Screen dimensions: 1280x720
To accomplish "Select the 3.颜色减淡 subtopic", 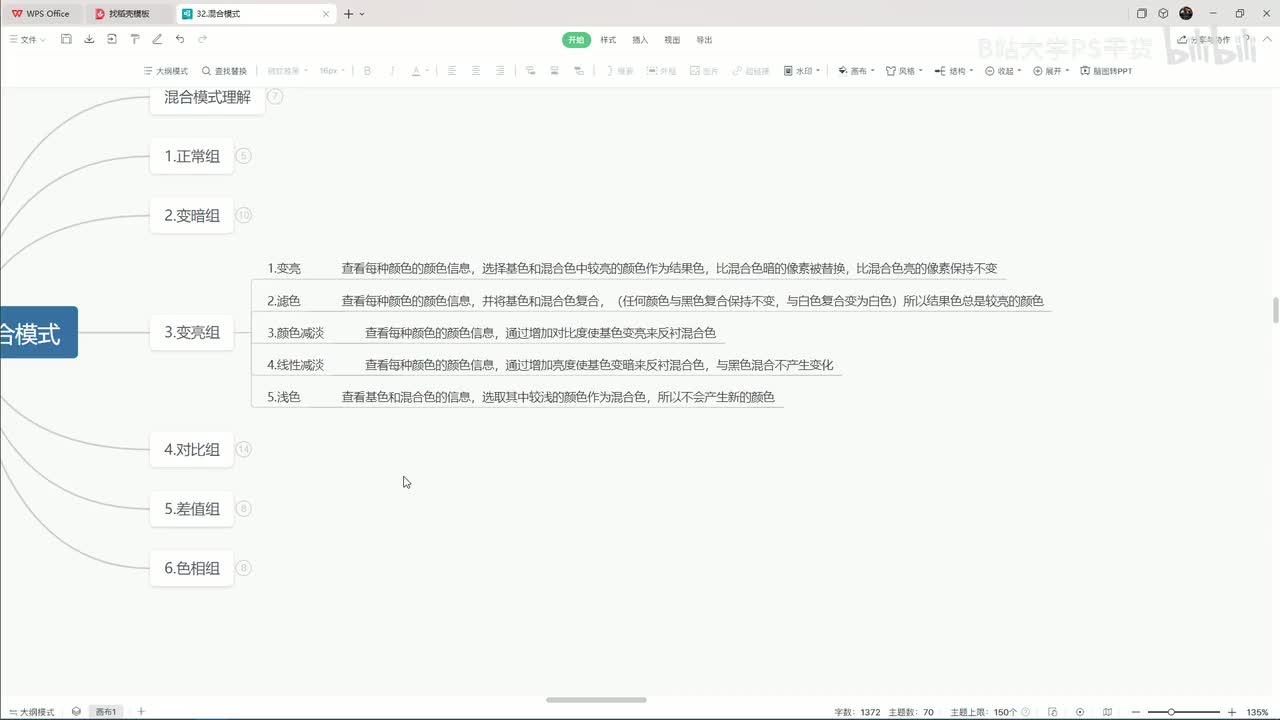I will point(296,333).
